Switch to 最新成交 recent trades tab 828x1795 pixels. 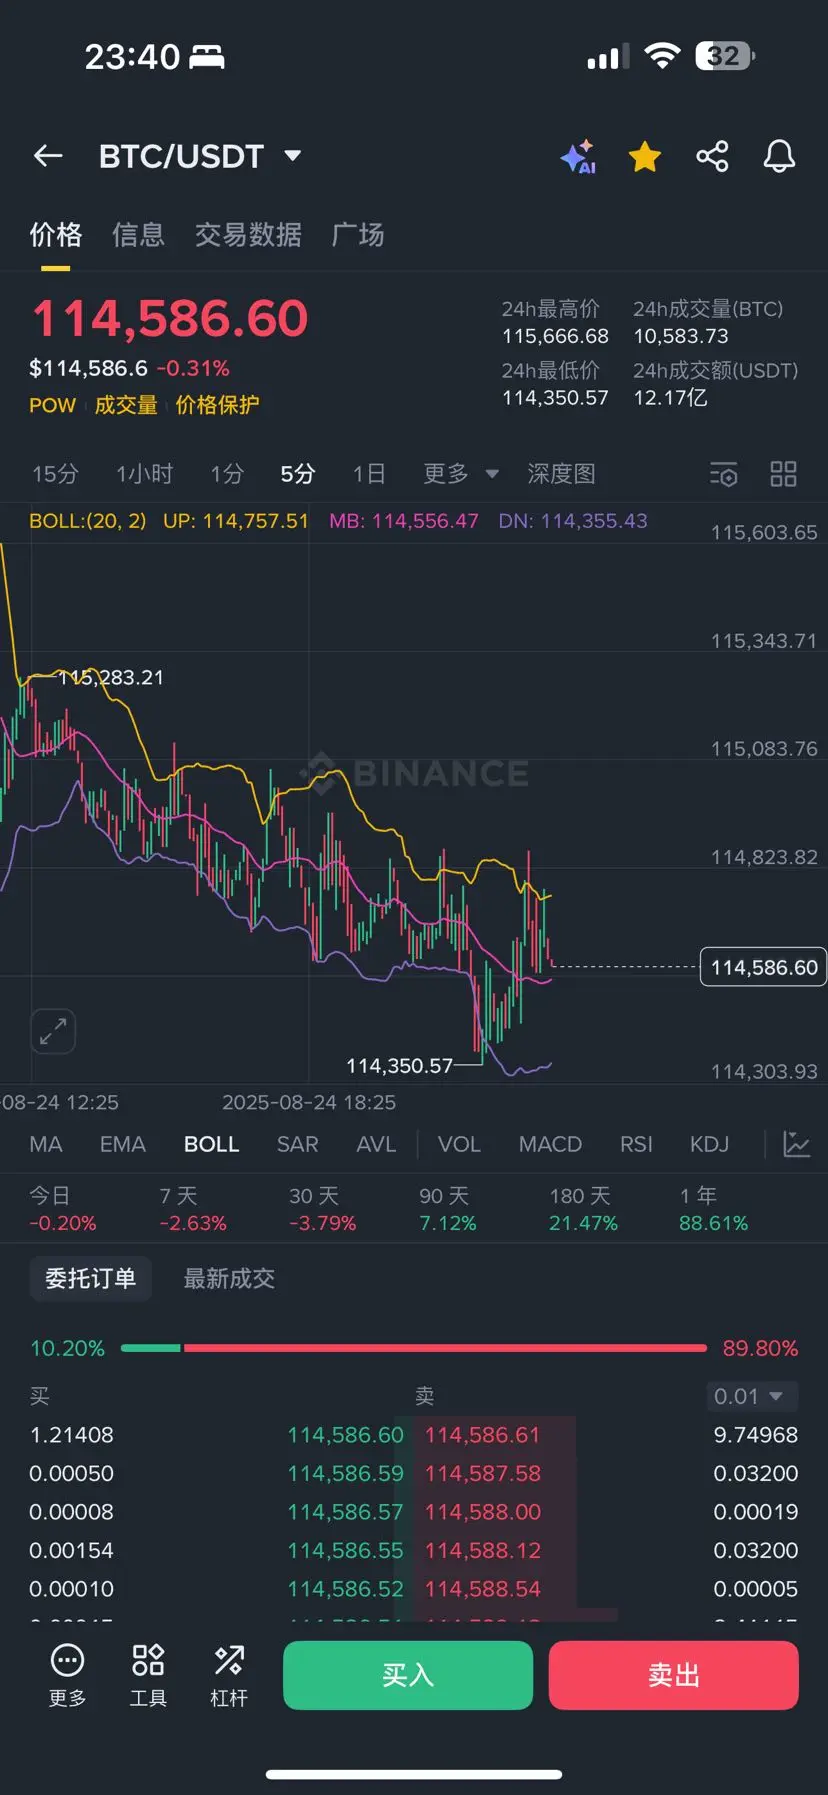[229, 1278]
